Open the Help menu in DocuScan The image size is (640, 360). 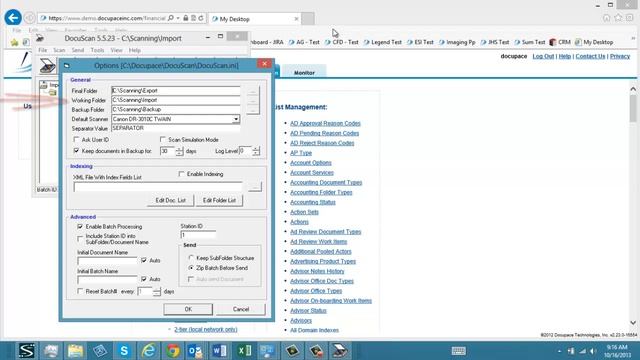(x=135, y=50)
